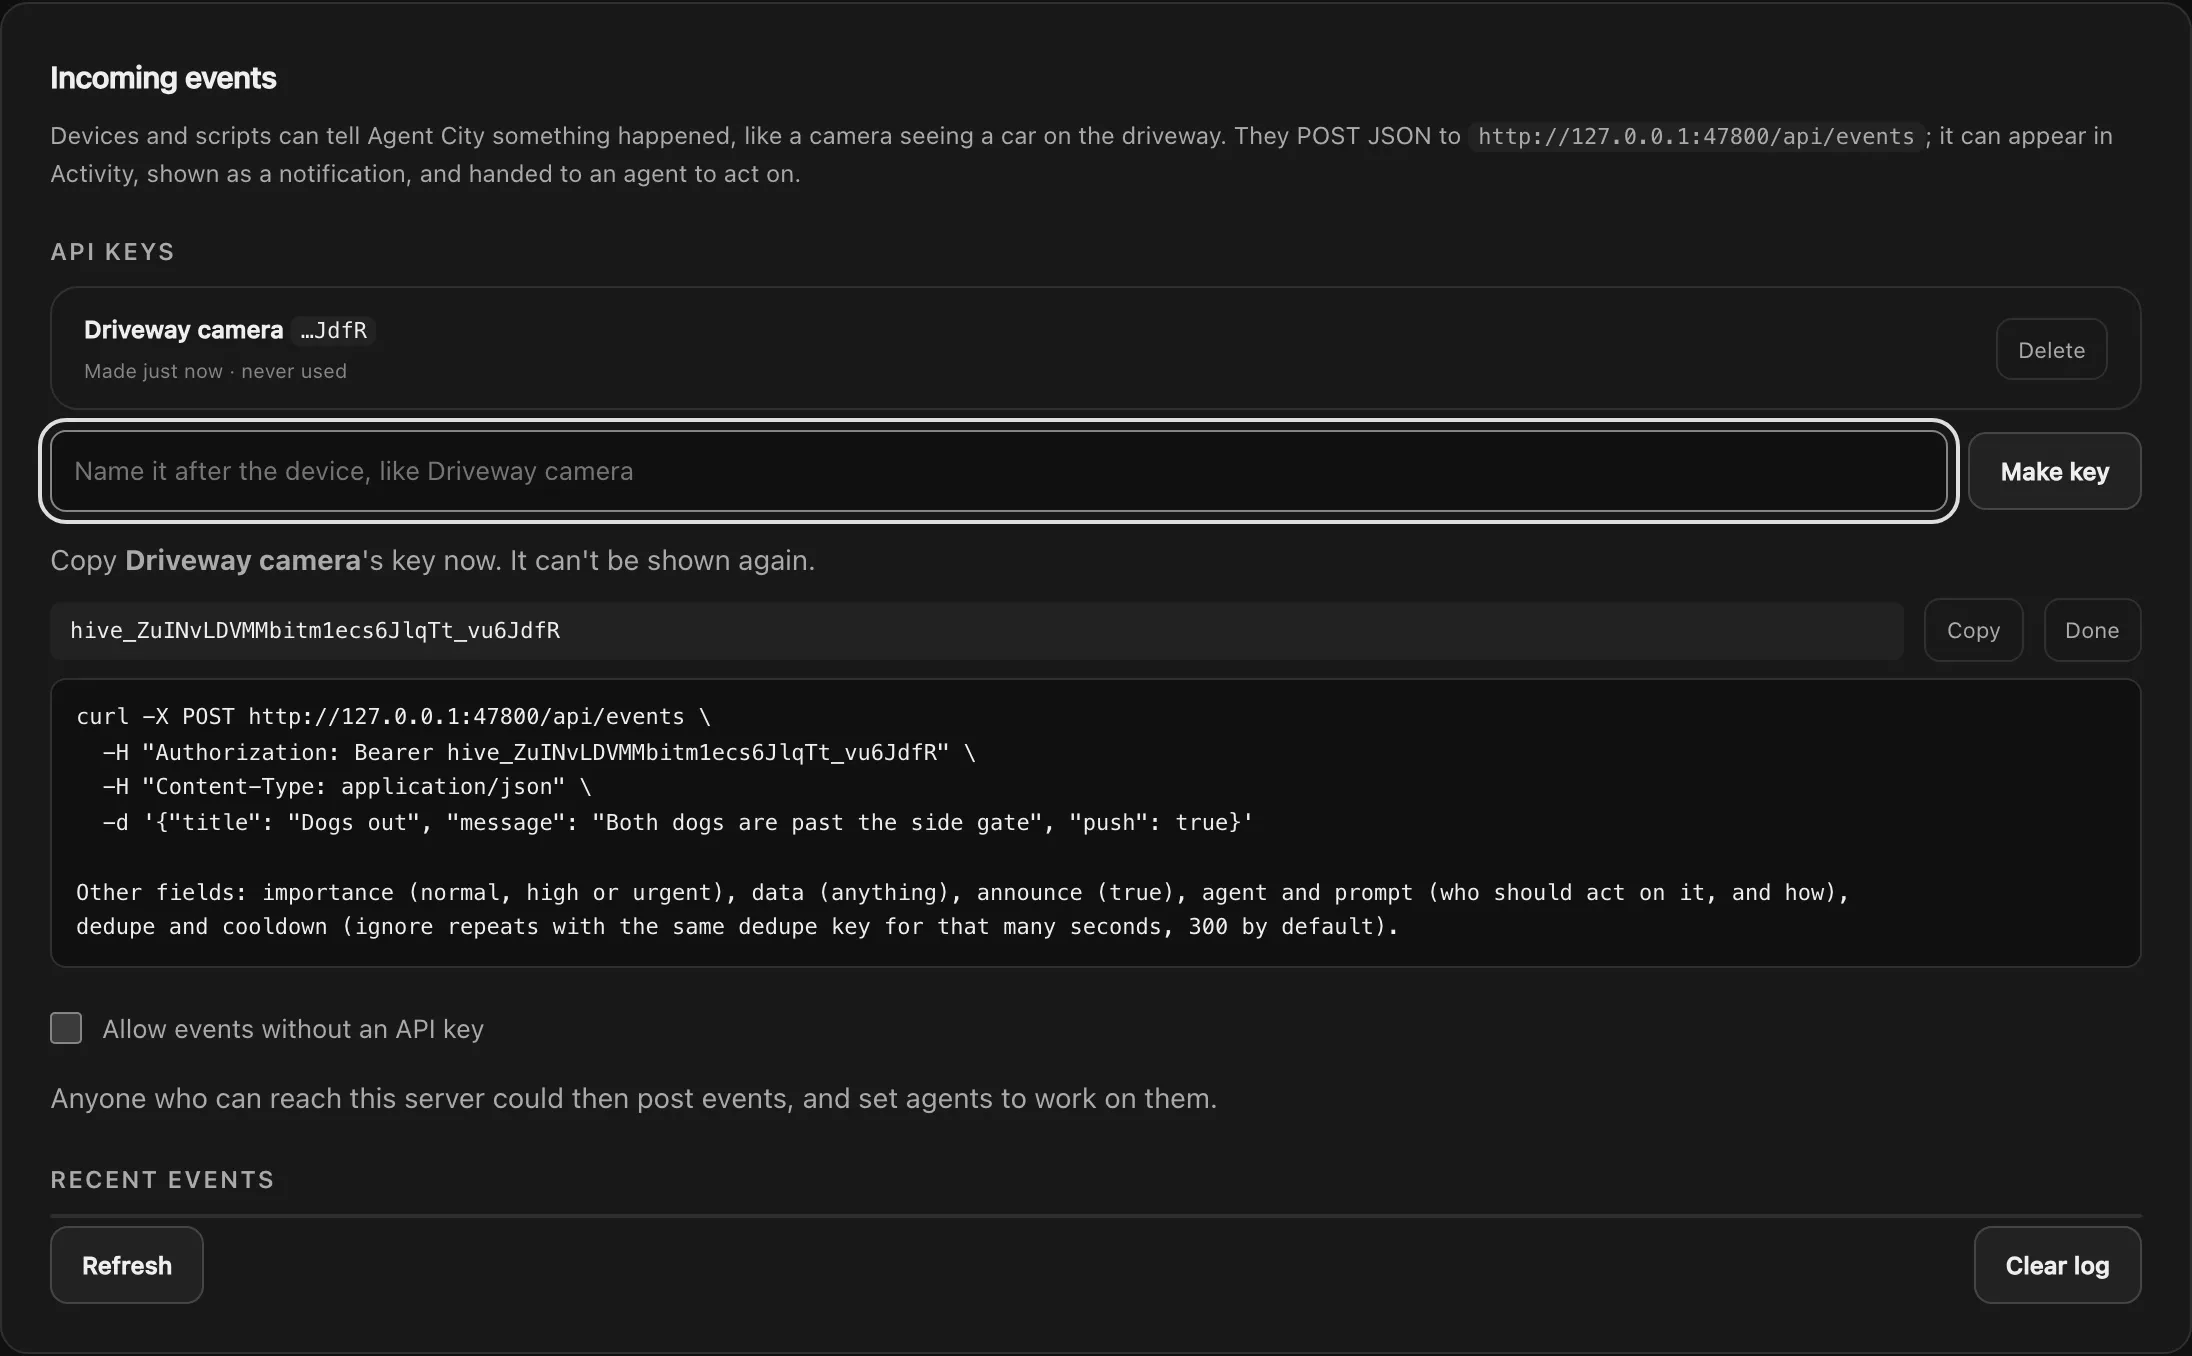The height and width of the screenshot is (1356, 2192).
Task: Click the 'Copy Driveway camera's key now' notice
Action: (433, 560)
